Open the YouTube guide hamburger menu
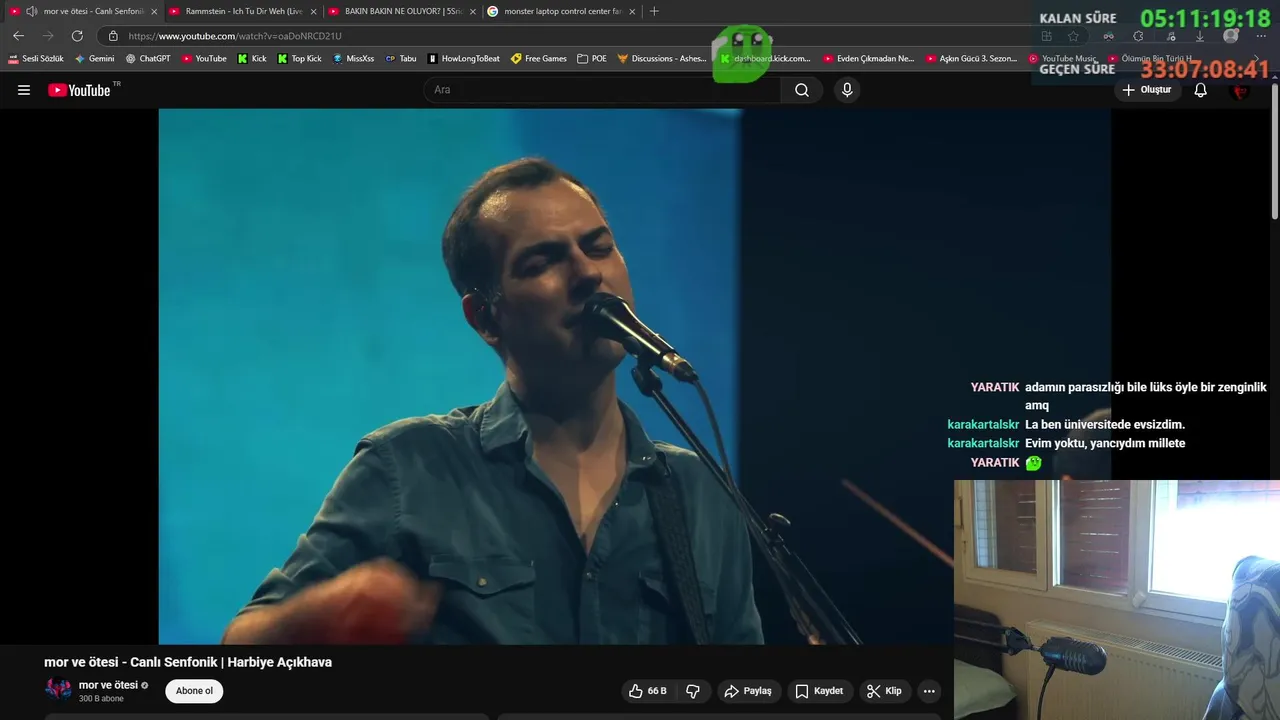The height and width of the screenshot is (720, 1280). pos(24,90)
